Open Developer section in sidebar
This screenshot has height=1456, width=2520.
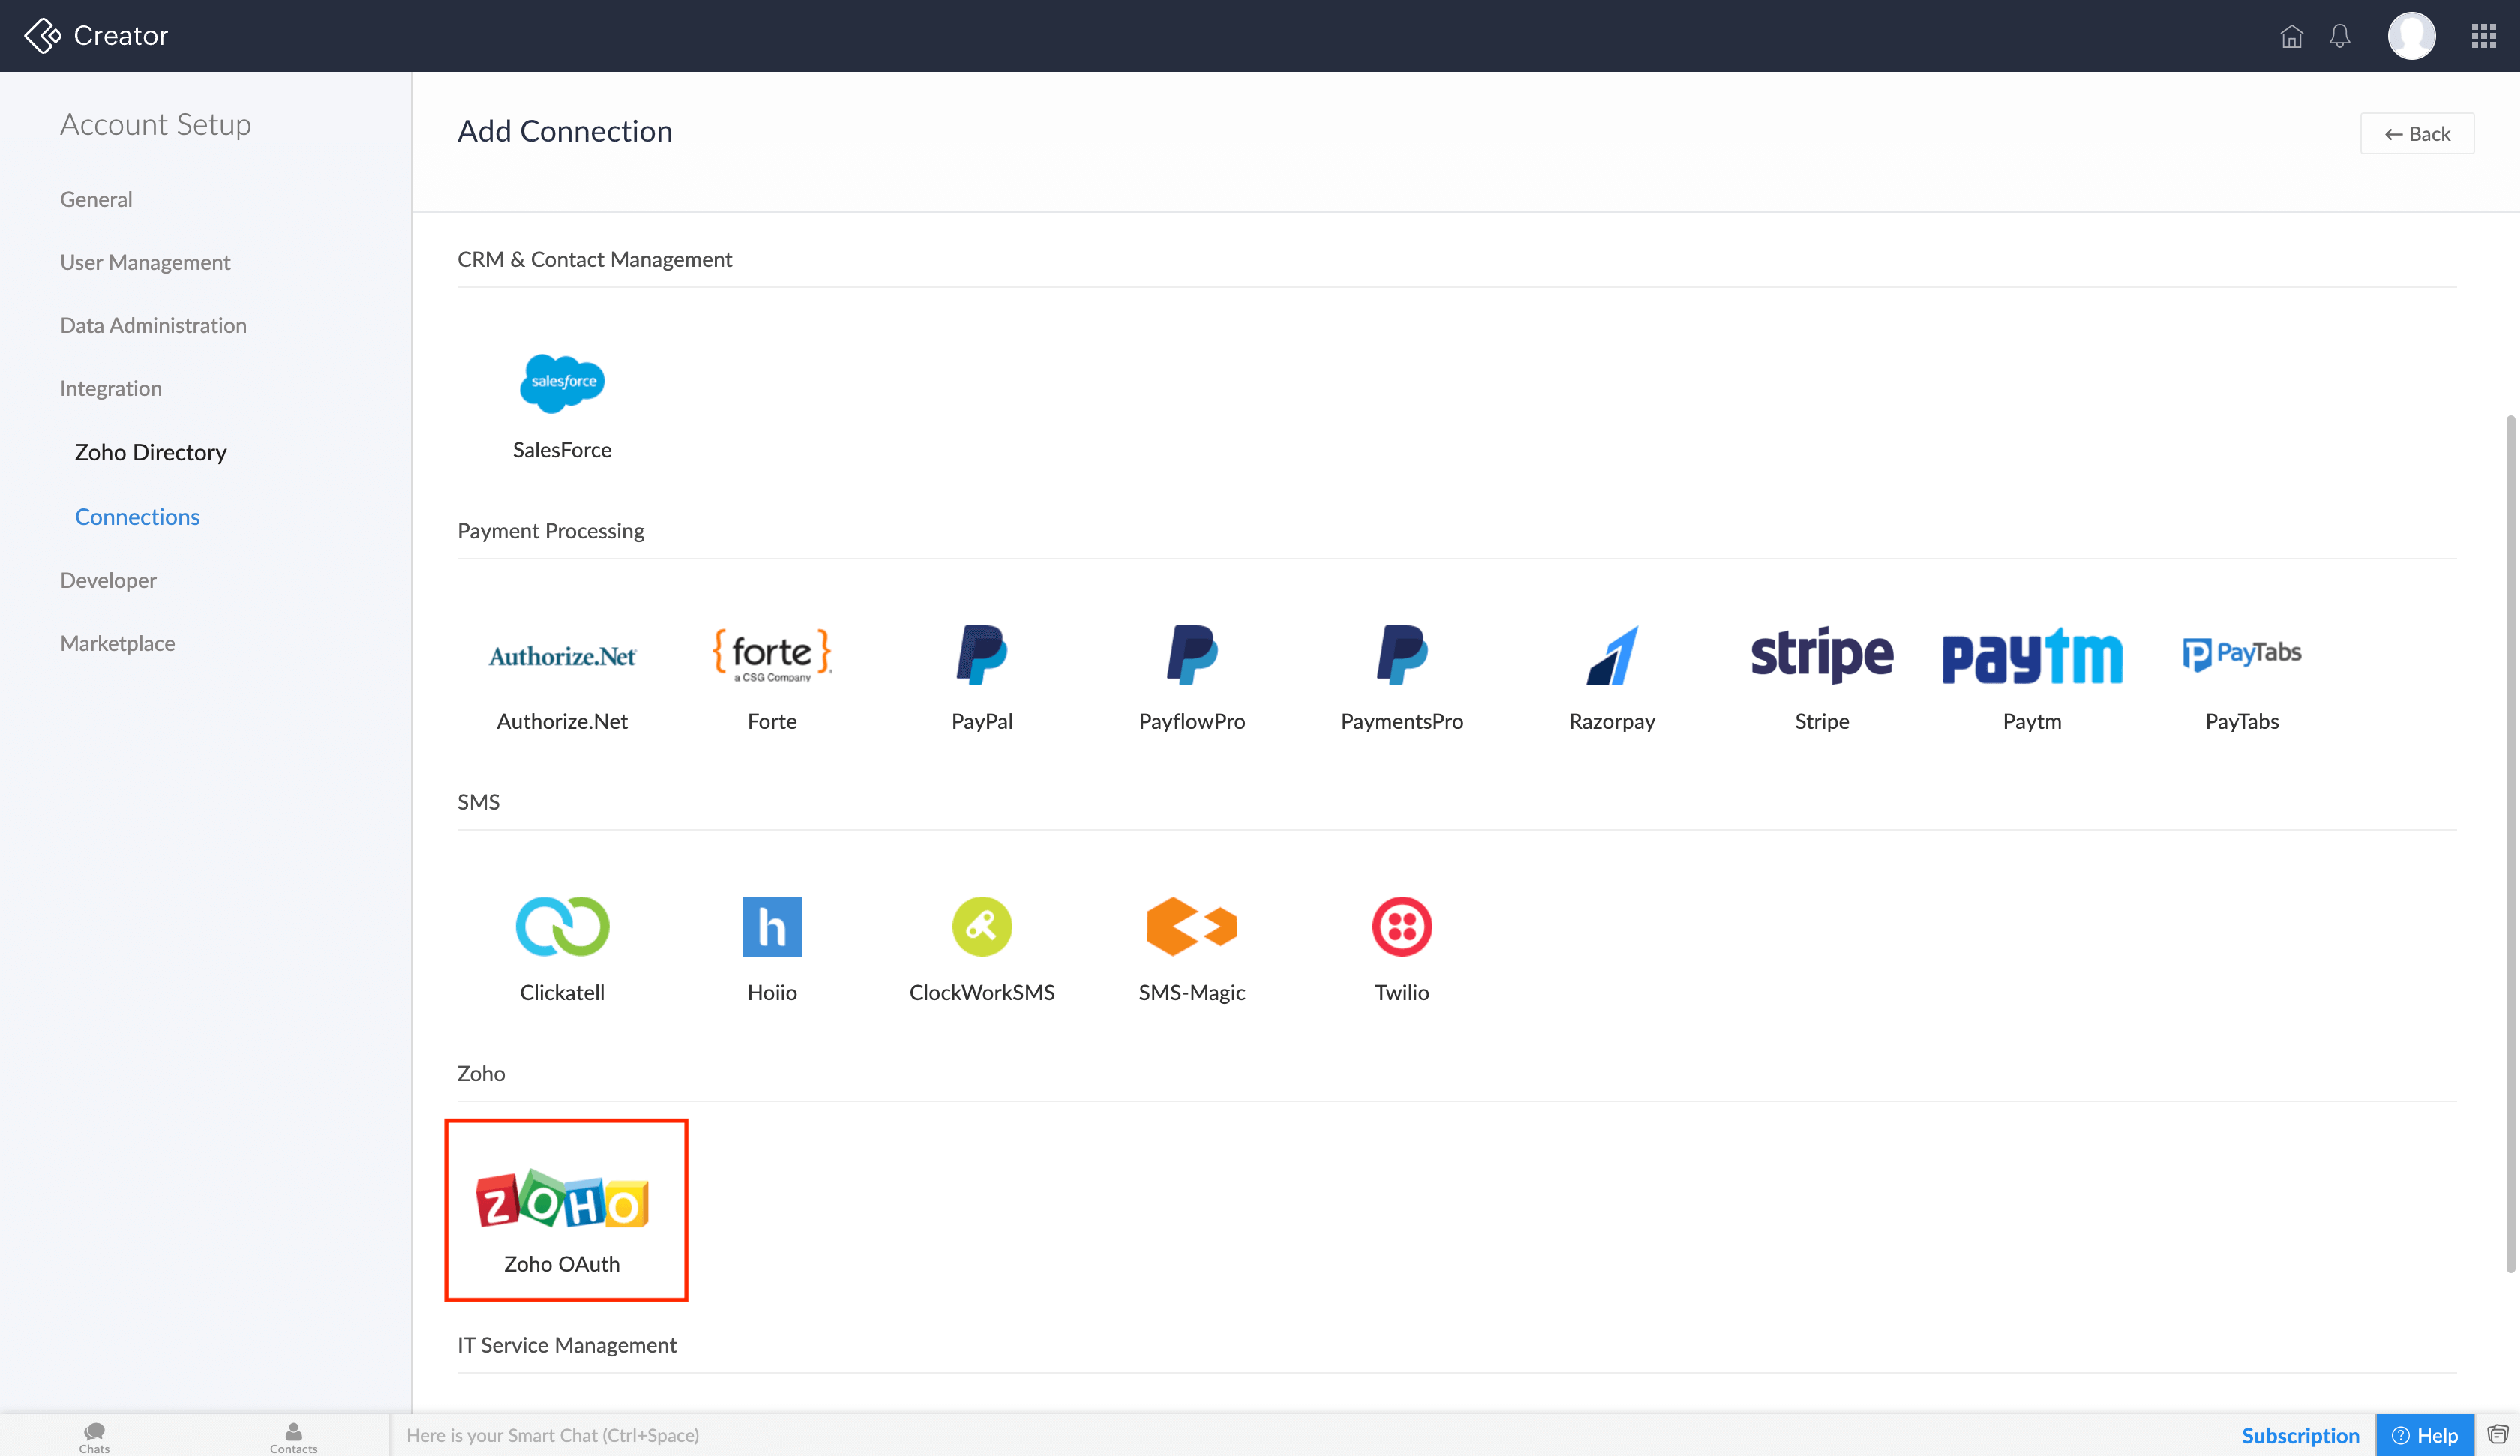[108, 580]
